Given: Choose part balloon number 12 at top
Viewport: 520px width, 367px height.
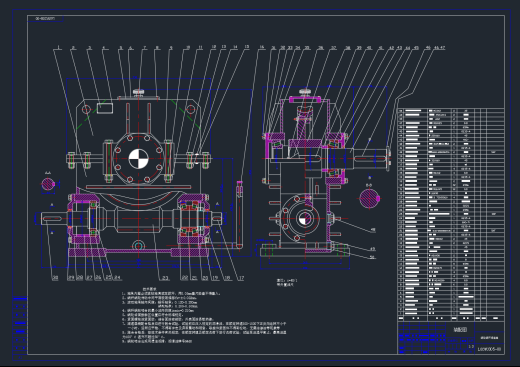Looking at the screenshot, I should (x=214, y=47).
